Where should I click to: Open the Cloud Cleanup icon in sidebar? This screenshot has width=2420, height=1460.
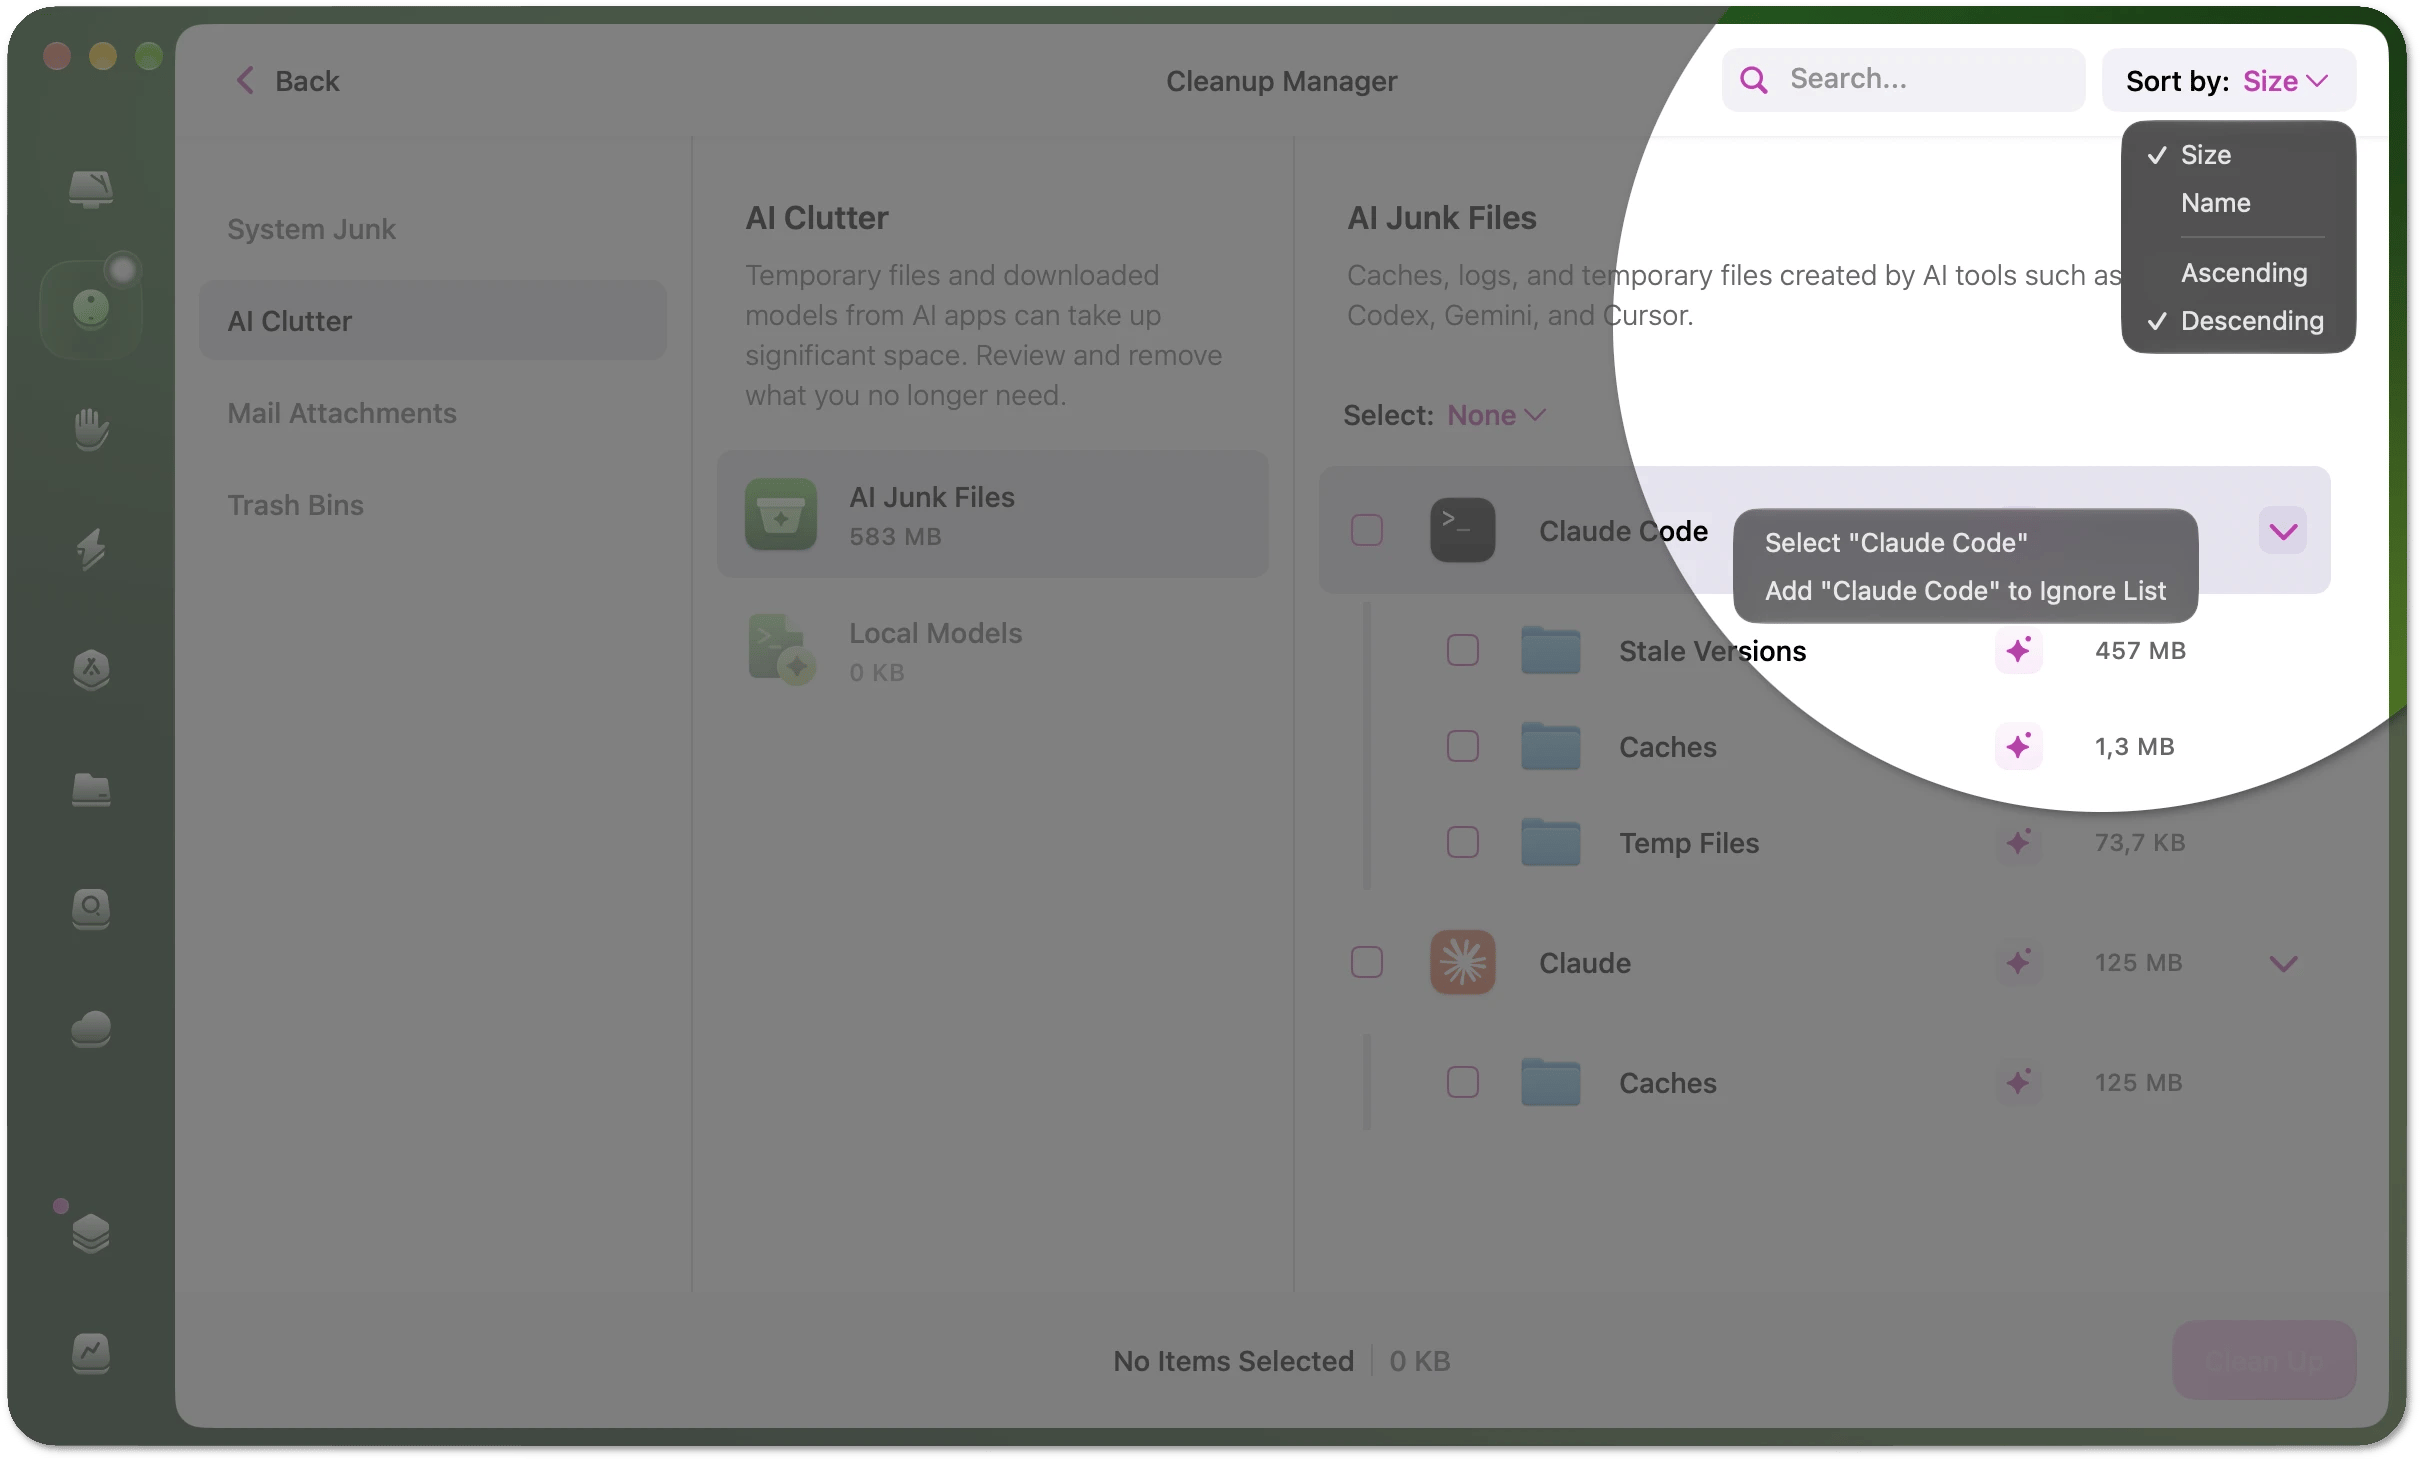click(x=90, y=1029)
